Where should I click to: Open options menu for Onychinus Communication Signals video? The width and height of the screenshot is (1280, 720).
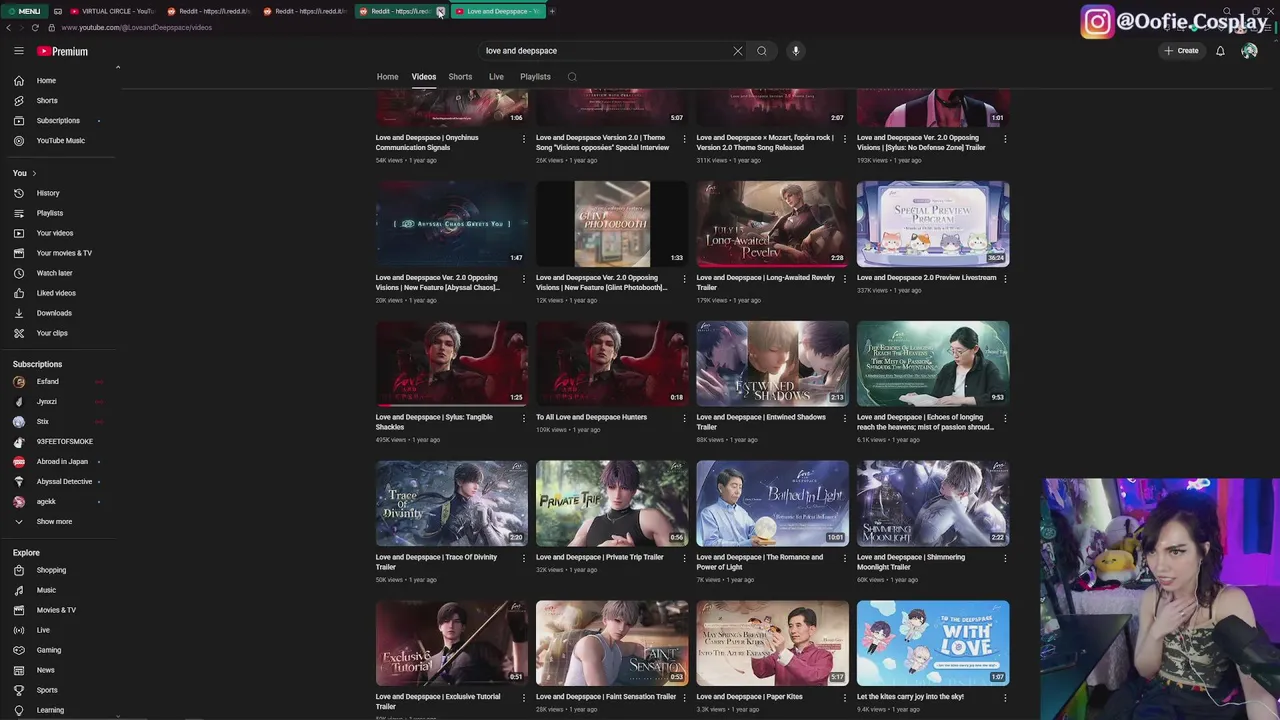pos(523,139)
